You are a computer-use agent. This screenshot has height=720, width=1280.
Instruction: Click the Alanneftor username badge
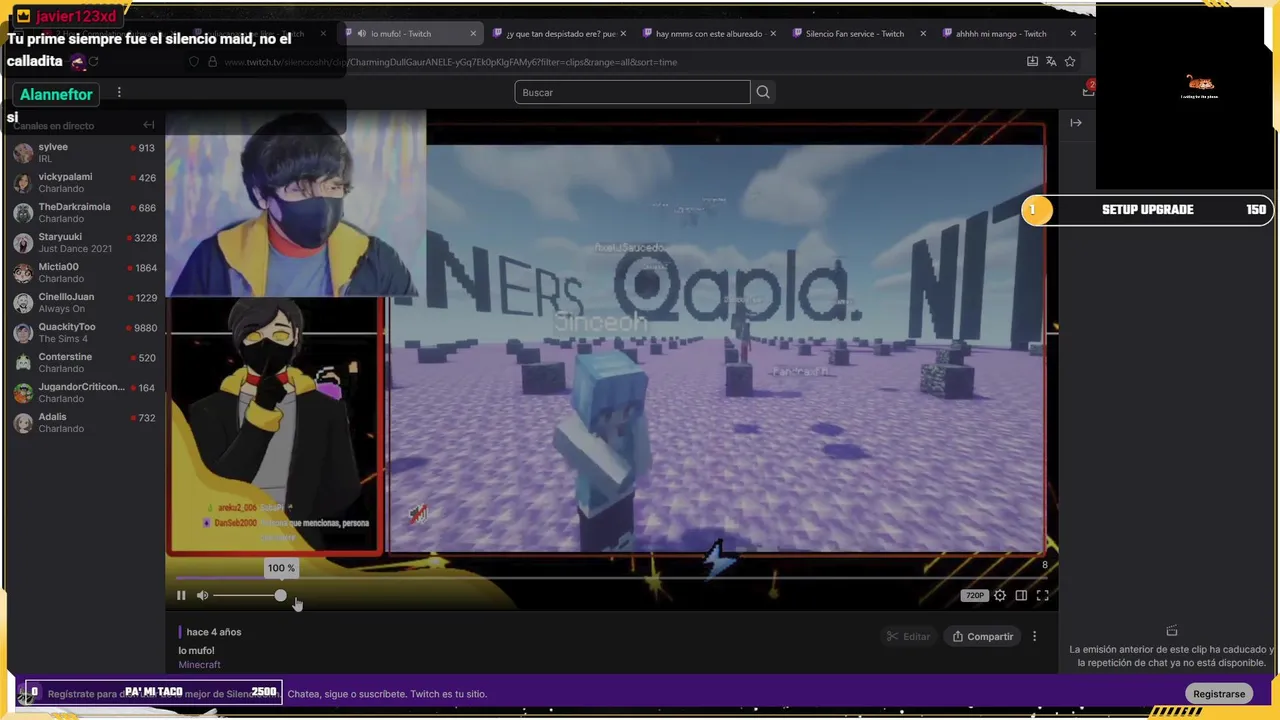[x=56, y=95]
